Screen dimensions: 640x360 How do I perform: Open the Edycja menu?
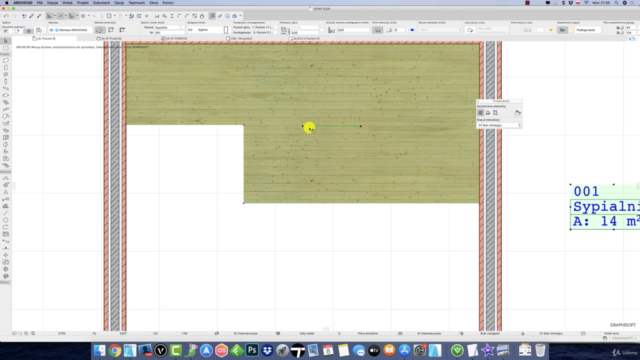coord(52,3)
